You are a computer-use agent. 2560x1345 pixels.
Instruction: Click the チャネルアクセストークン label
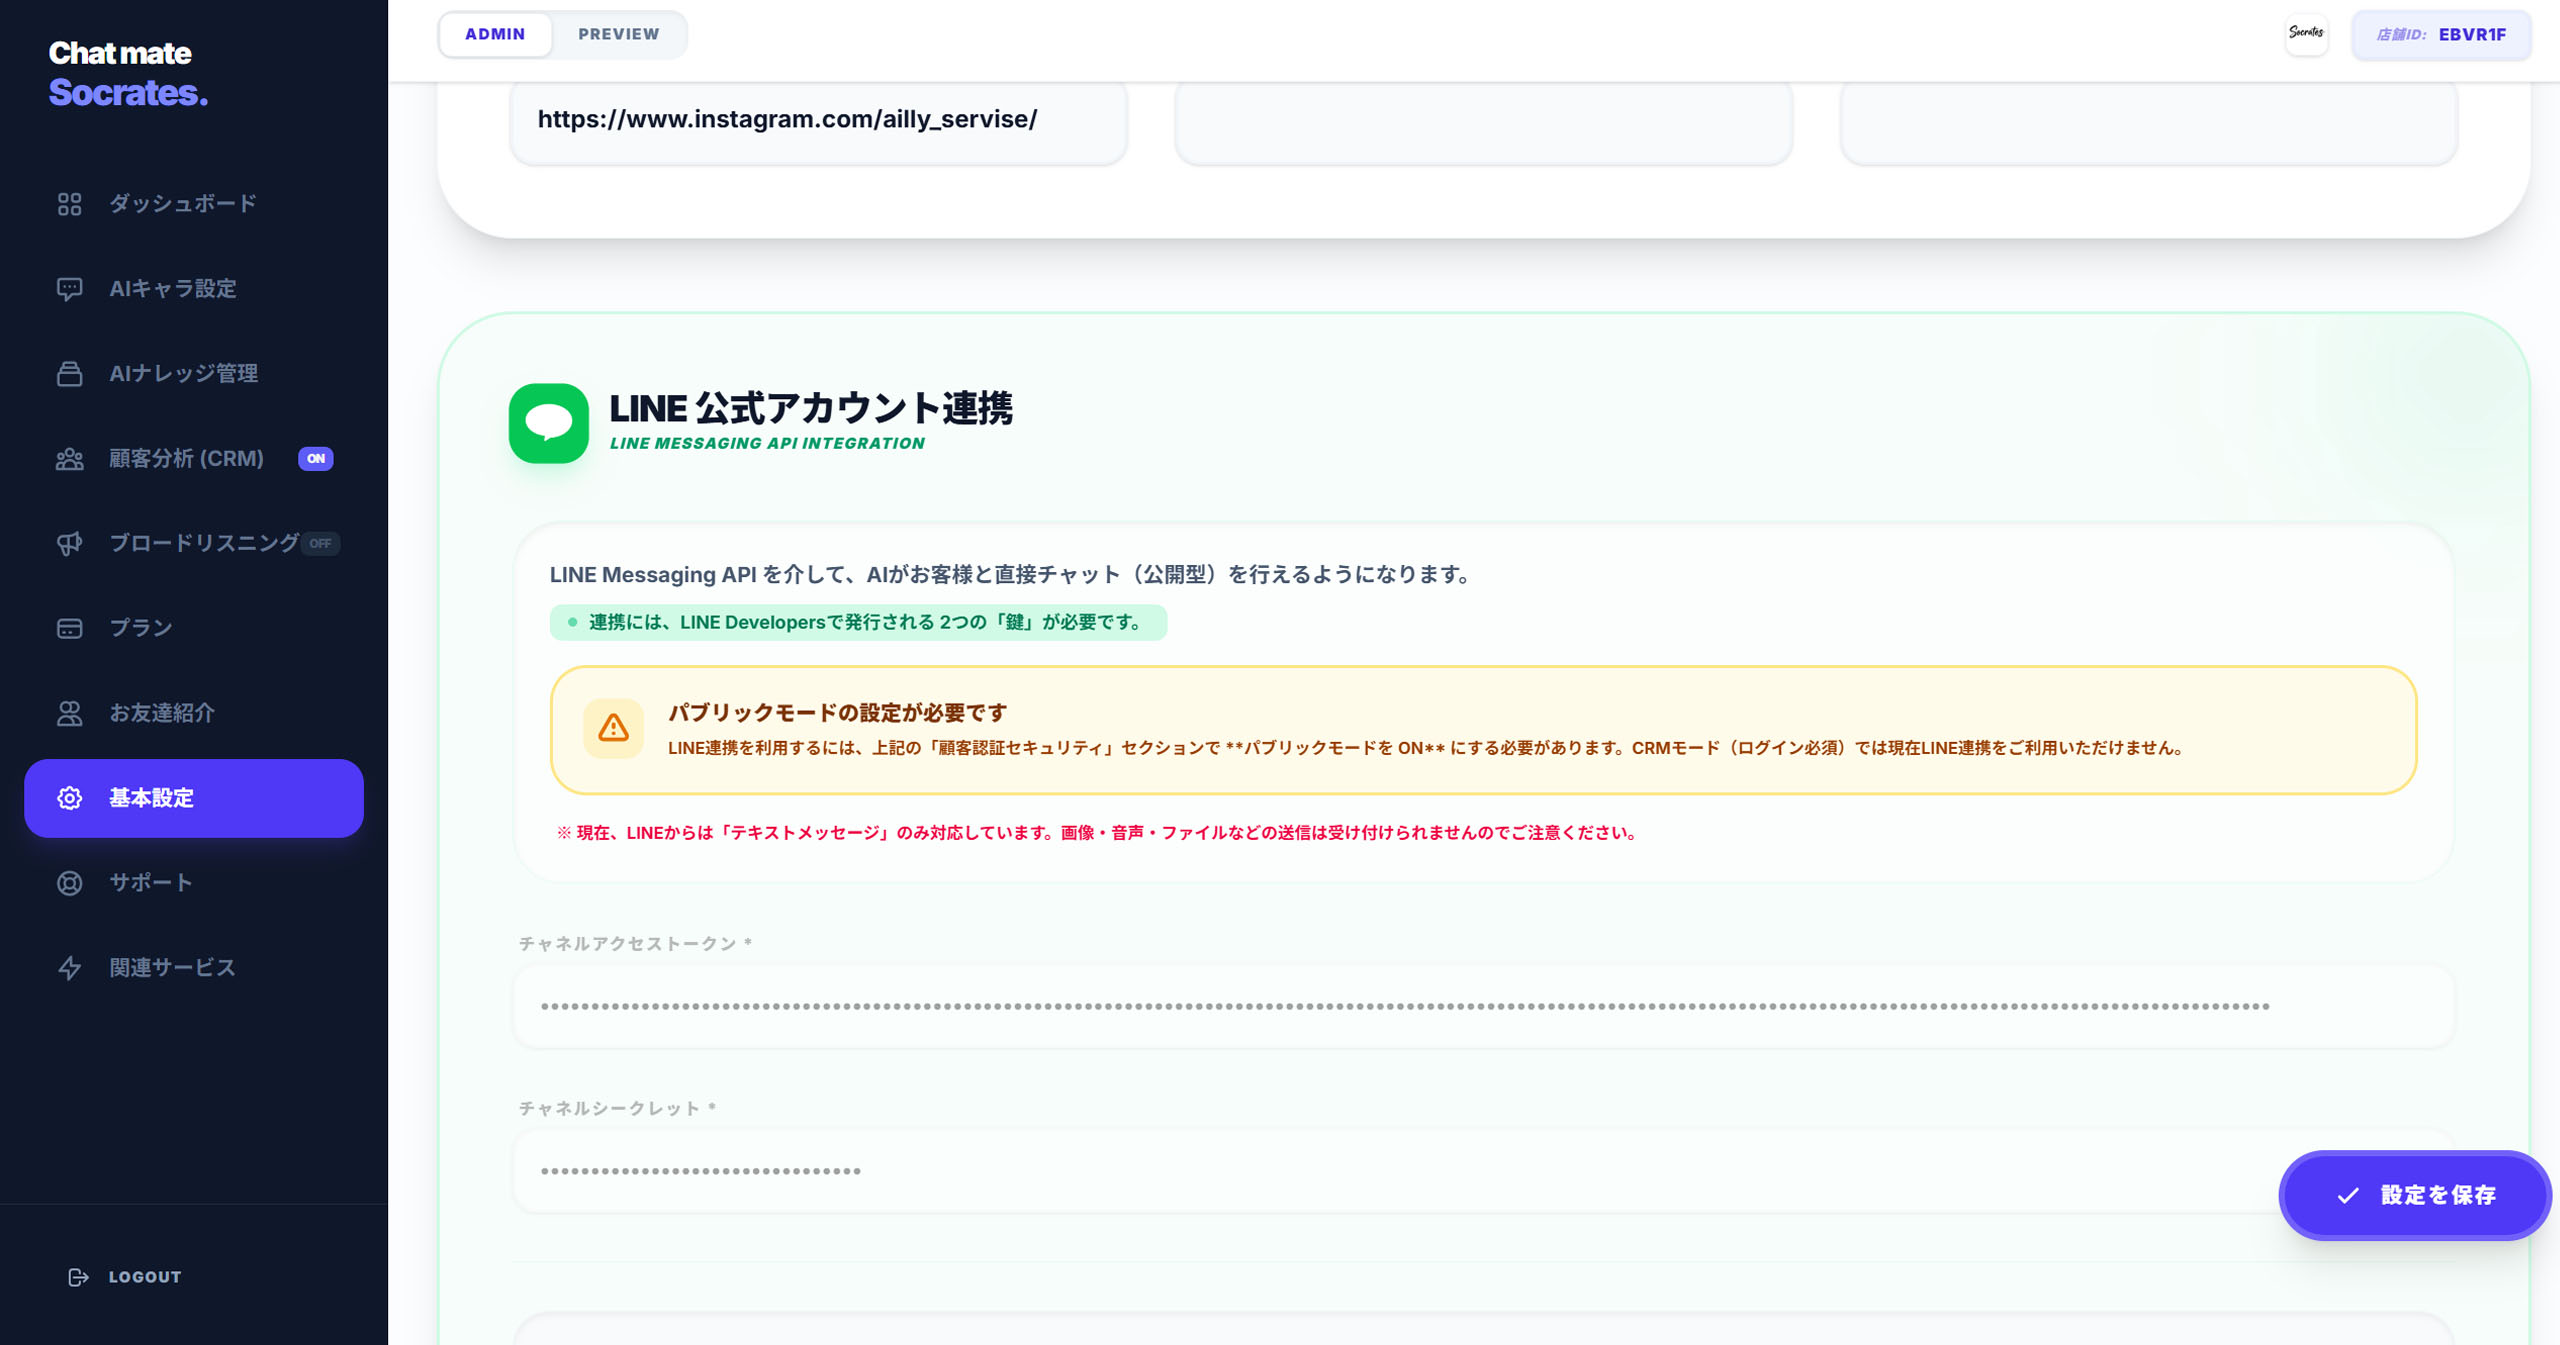pyautogui.click(x=634, y=943)
